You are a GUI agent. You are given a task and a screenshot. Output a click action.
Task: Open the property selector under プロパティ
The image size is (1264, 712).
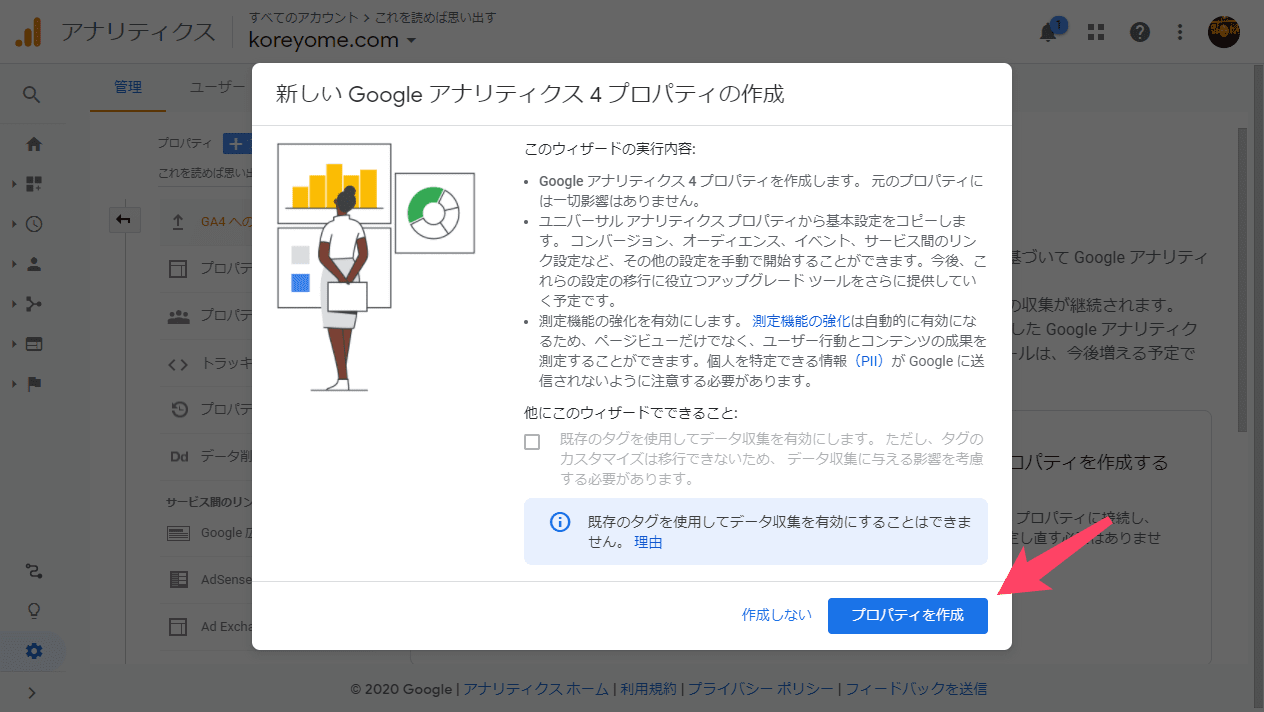click(x=205, y=173)
